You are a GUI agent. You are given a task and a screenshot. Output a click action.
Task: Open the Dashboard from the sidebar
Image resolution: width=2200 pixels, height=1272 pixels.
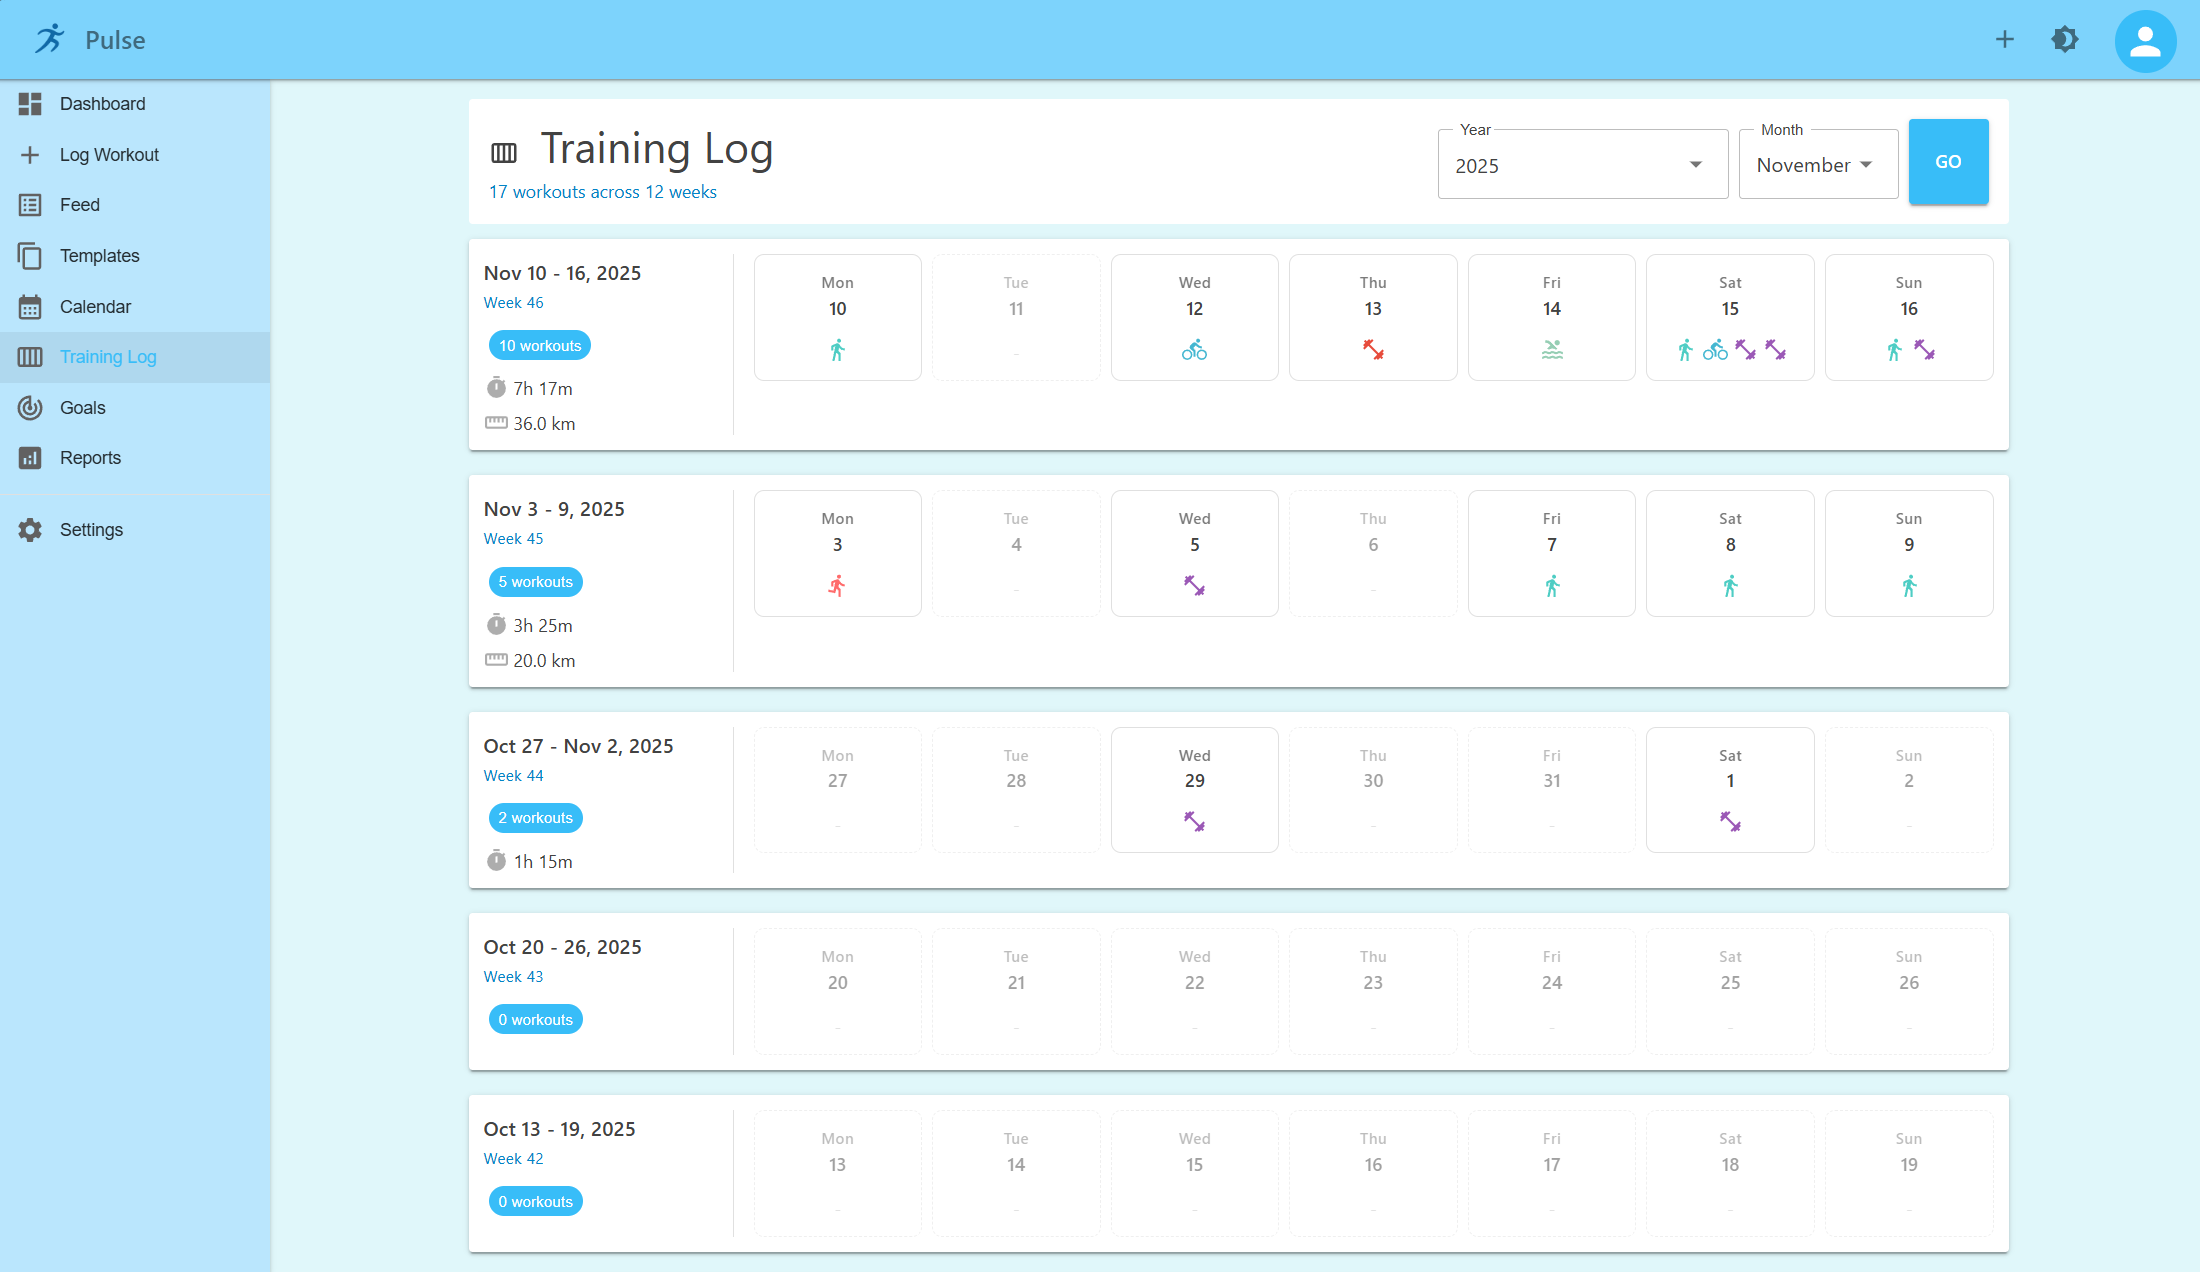[x=103, y=103]
